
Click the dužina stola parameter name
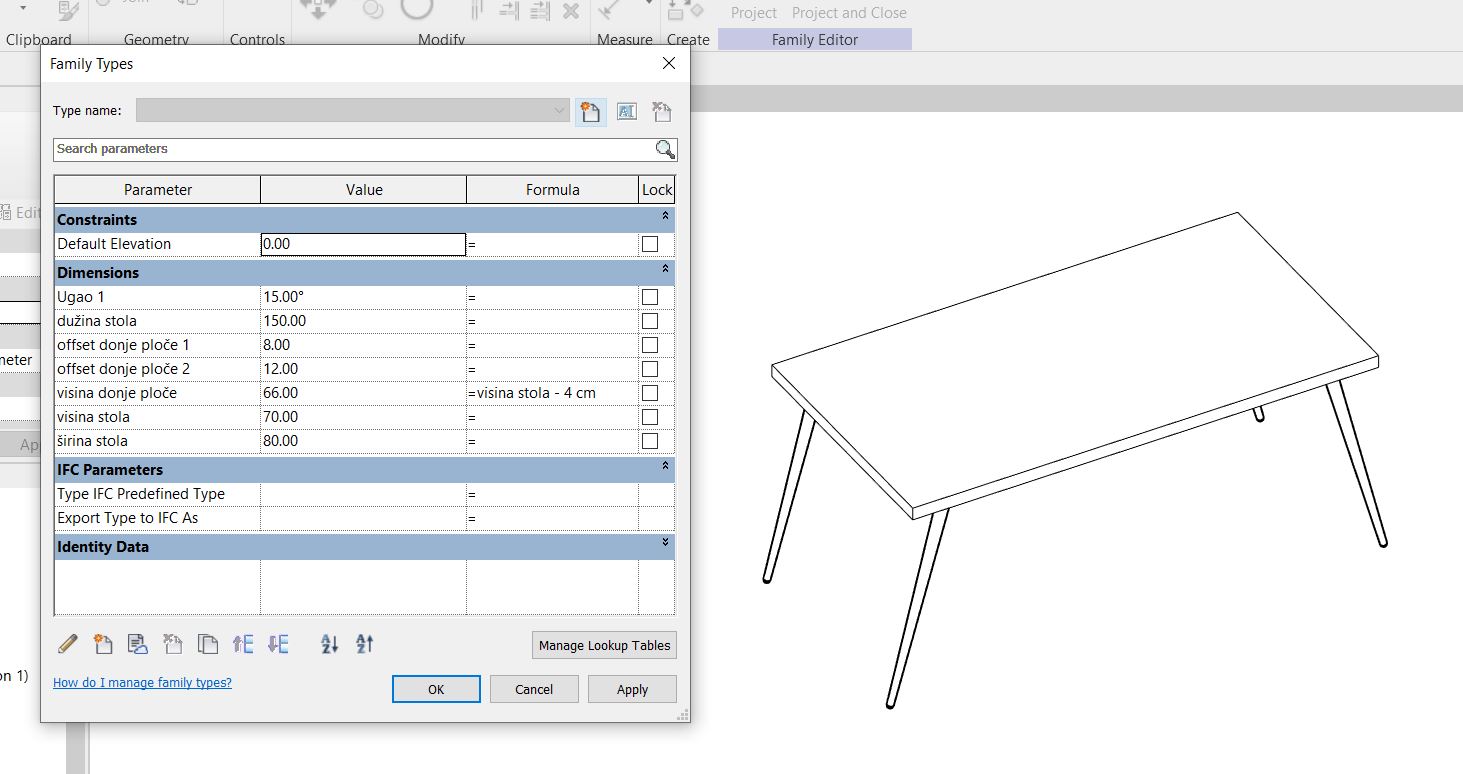pos(97,321)
